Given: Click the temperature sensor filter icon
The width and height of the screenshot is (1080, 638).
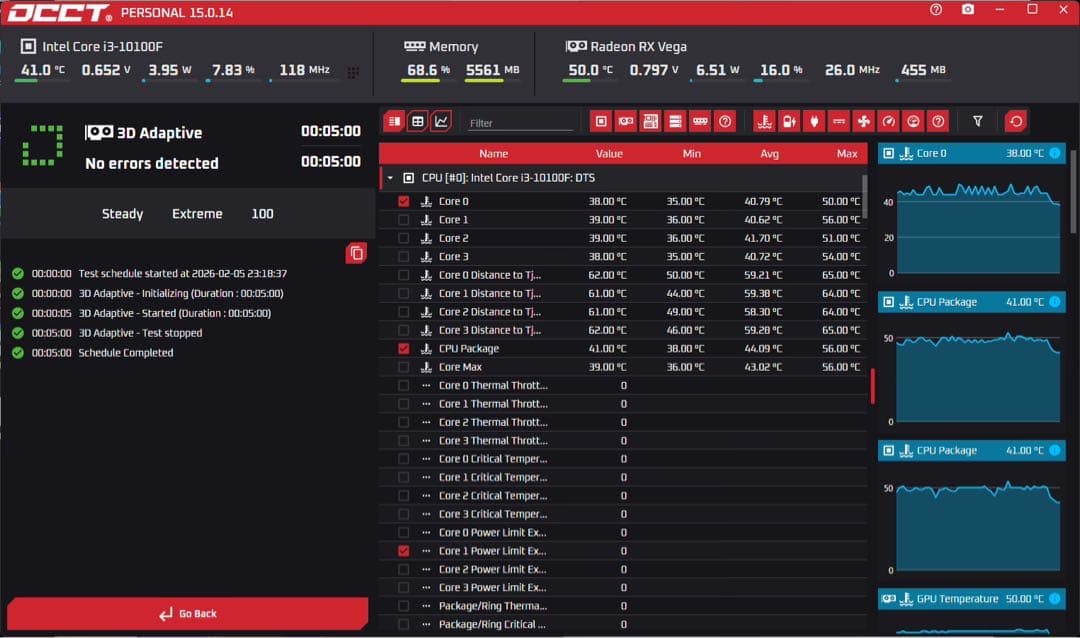Looking at the screenshot, I should click(x=764, y=122).
